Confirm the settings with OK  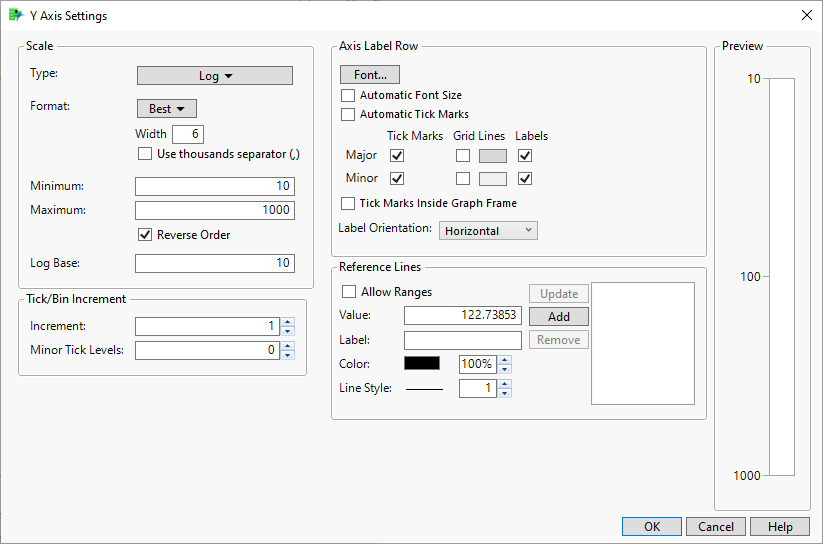click(652, 527)
